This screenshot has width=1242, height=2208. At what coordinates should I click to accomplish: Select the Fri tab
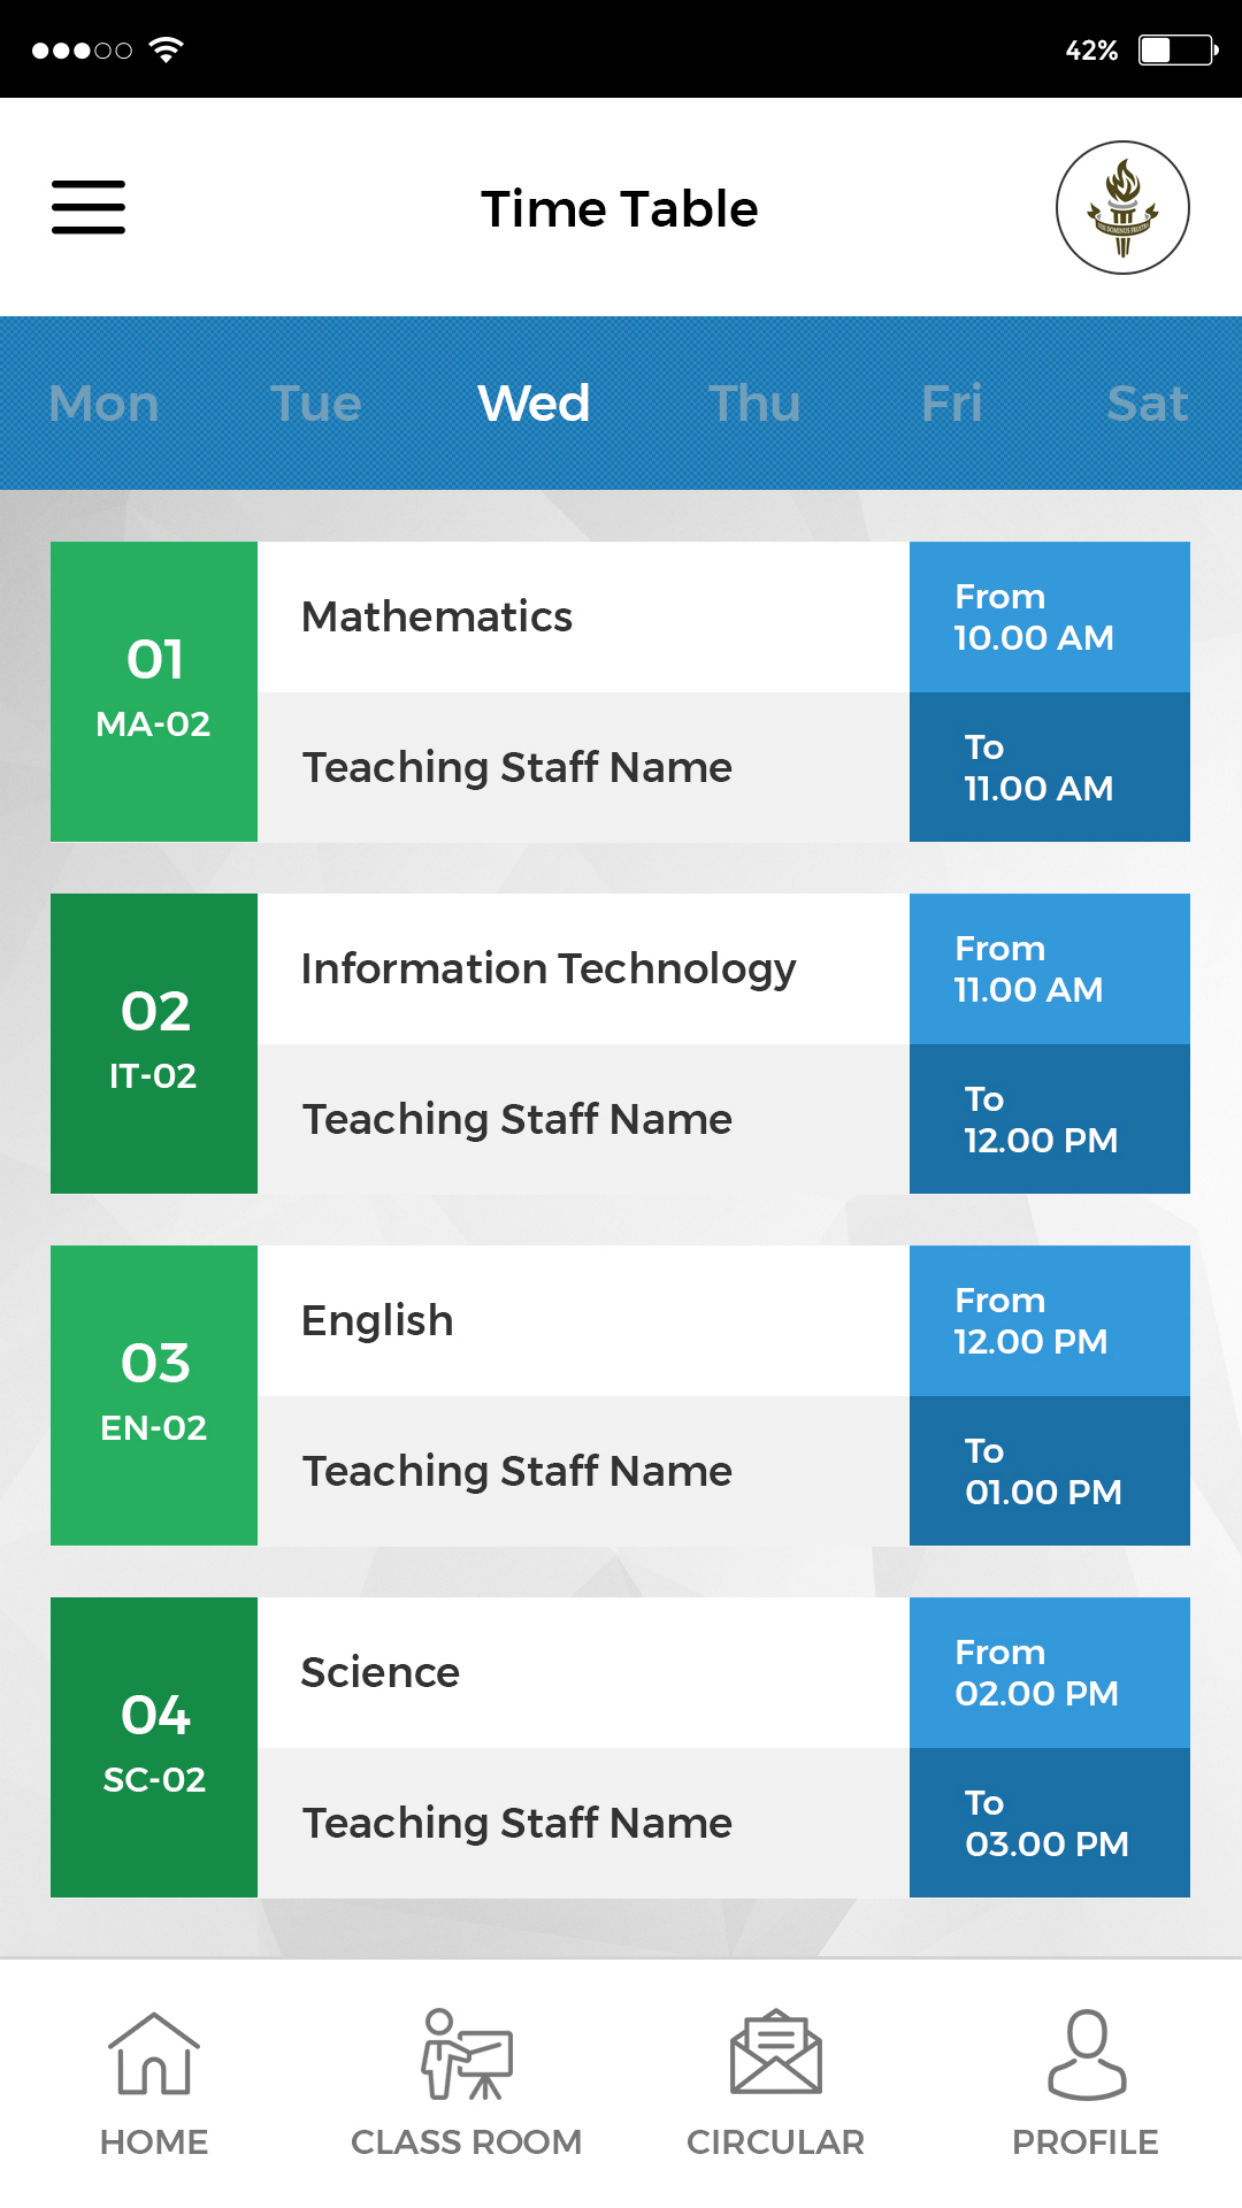click(951, 404)
